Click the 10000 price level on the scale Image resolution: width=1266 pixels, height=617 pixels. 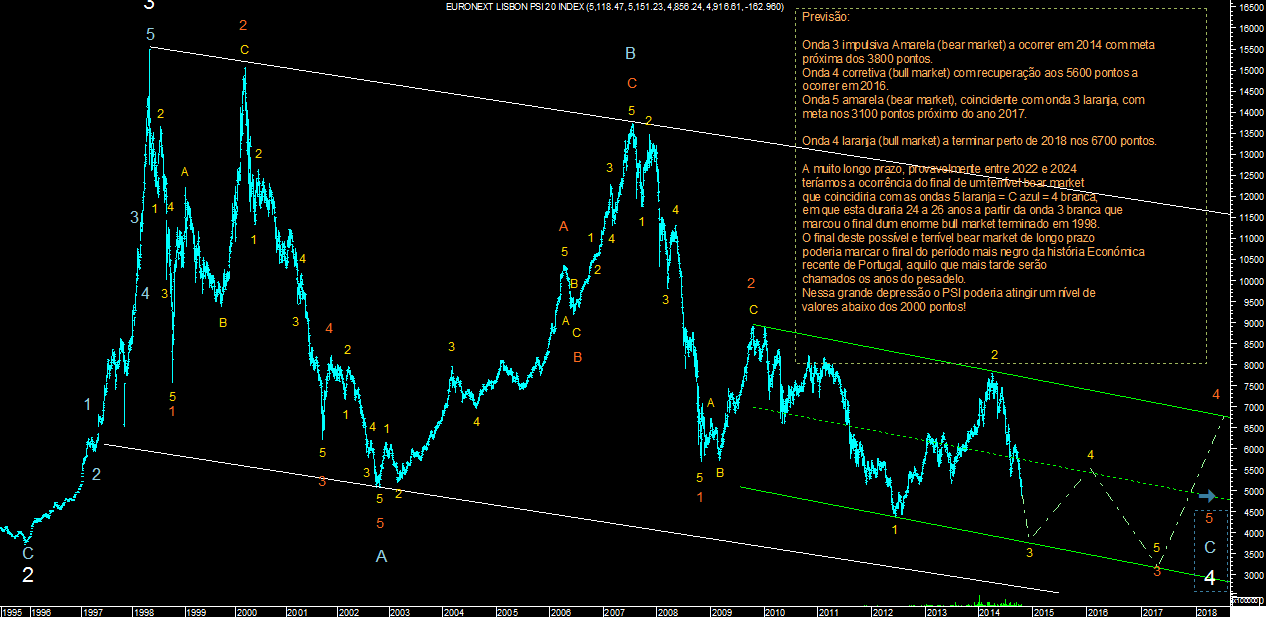tap(1250, 281)
